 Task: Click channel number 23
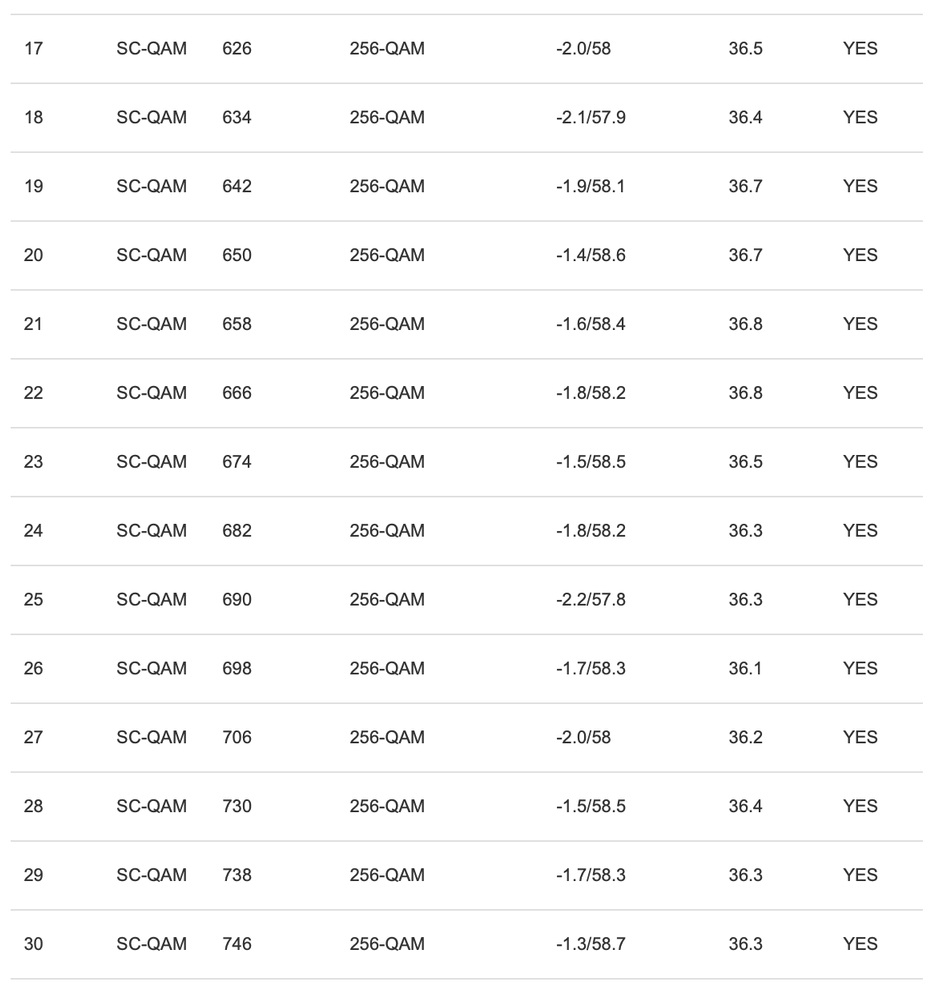tap(33, 462)
